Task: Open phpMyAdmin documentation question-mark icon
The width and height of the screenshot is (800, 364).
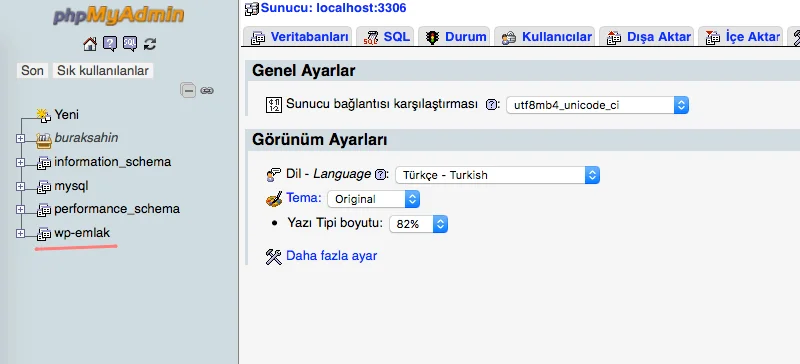Action: click(110, 44)
